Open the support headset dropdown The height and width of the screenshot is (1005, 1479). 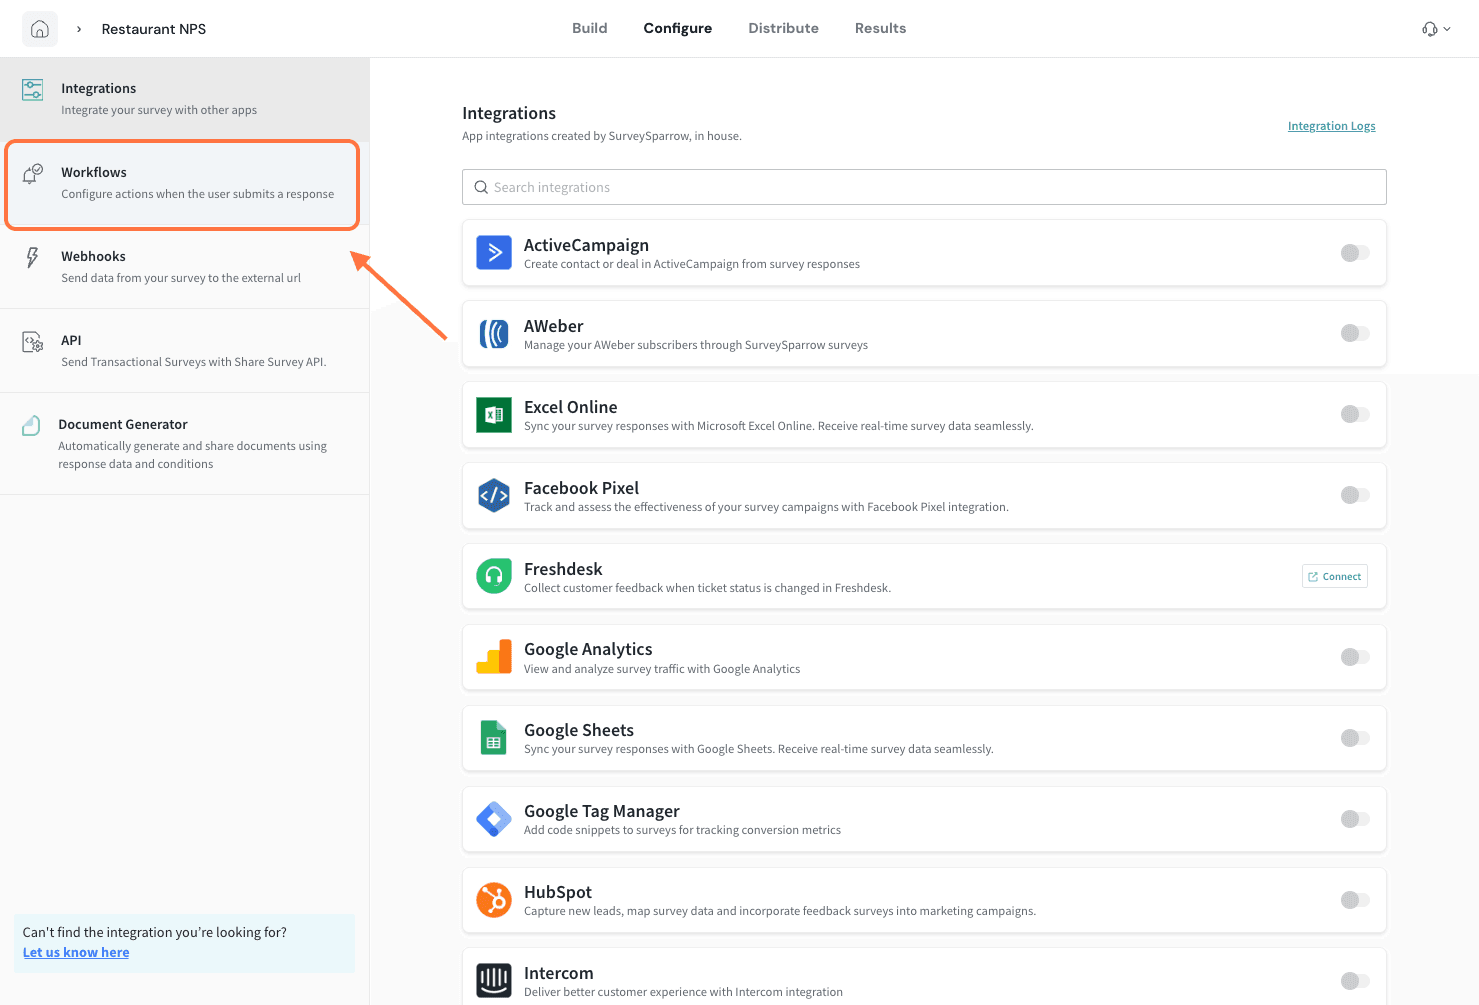click(1435, 29)
